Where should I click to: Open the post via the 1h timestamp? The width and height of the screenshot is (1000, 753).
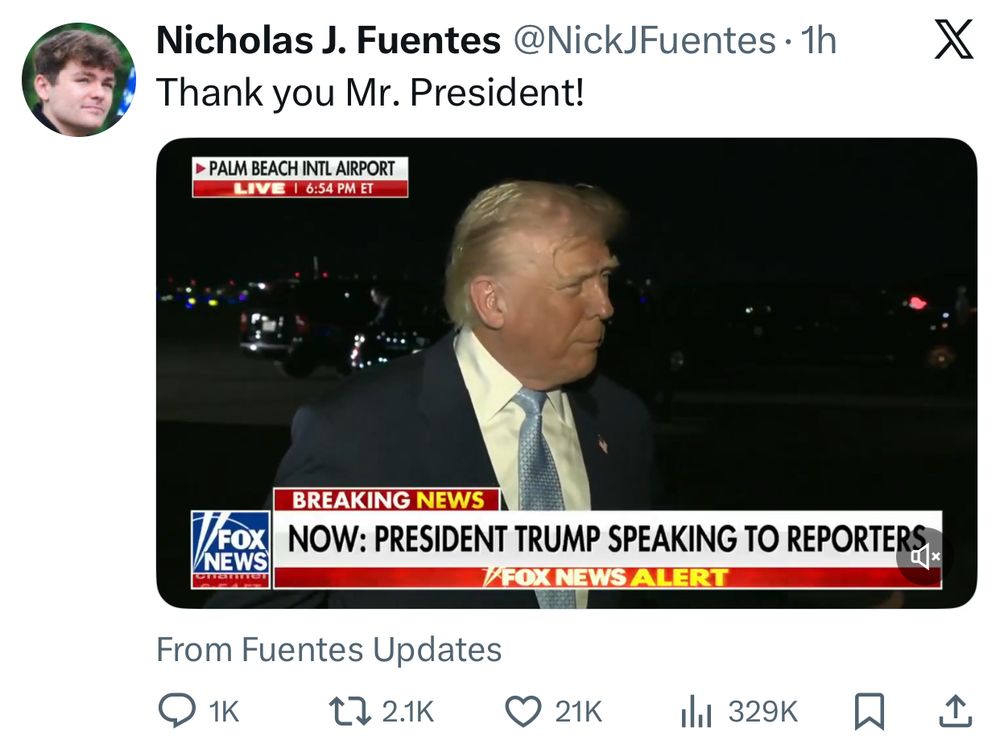coord(818,40)
